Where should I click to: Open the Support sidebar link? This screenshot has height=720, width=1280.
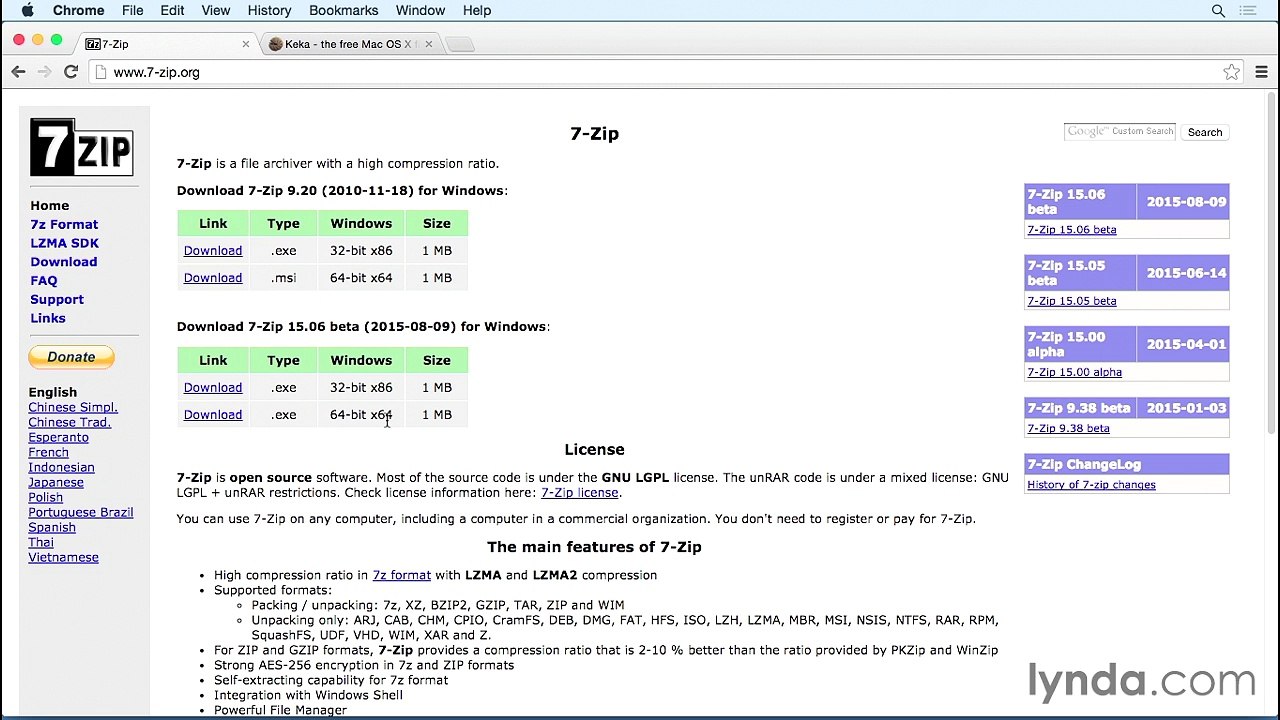57,299
